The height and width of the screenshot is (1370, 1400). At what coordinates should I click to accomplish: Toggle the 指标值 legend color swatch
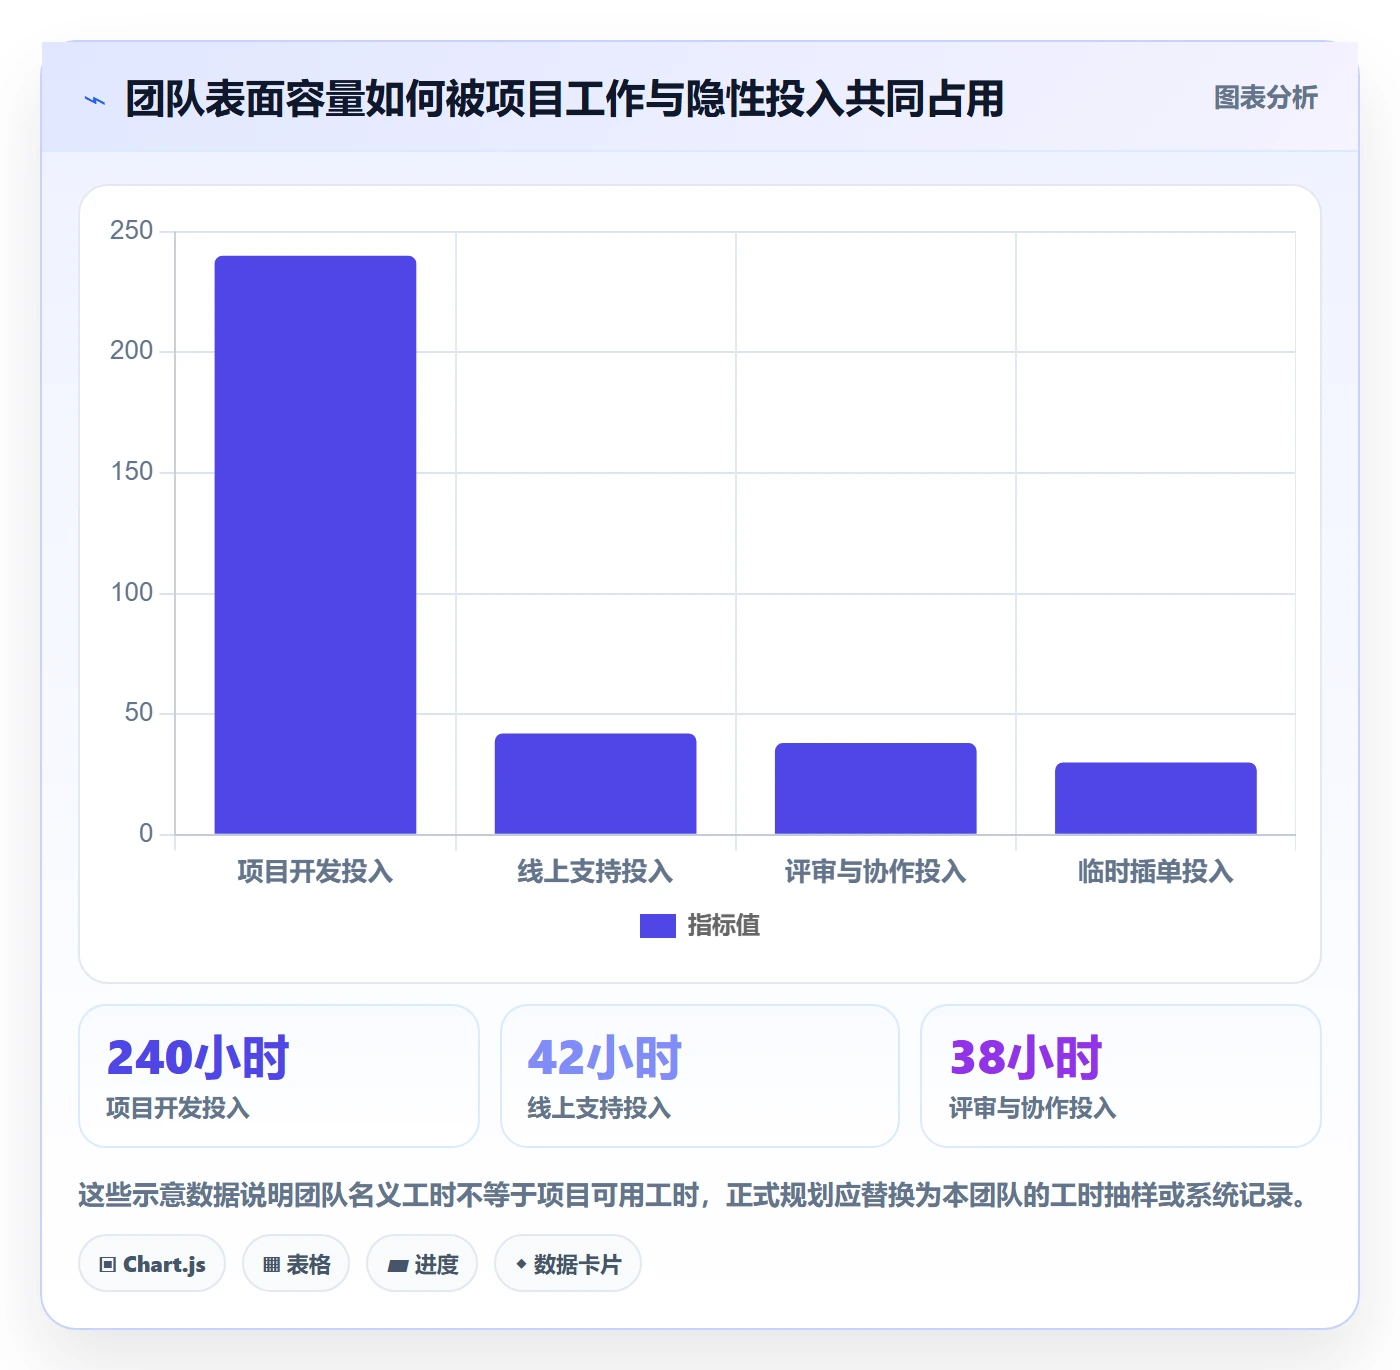point(657,926)
